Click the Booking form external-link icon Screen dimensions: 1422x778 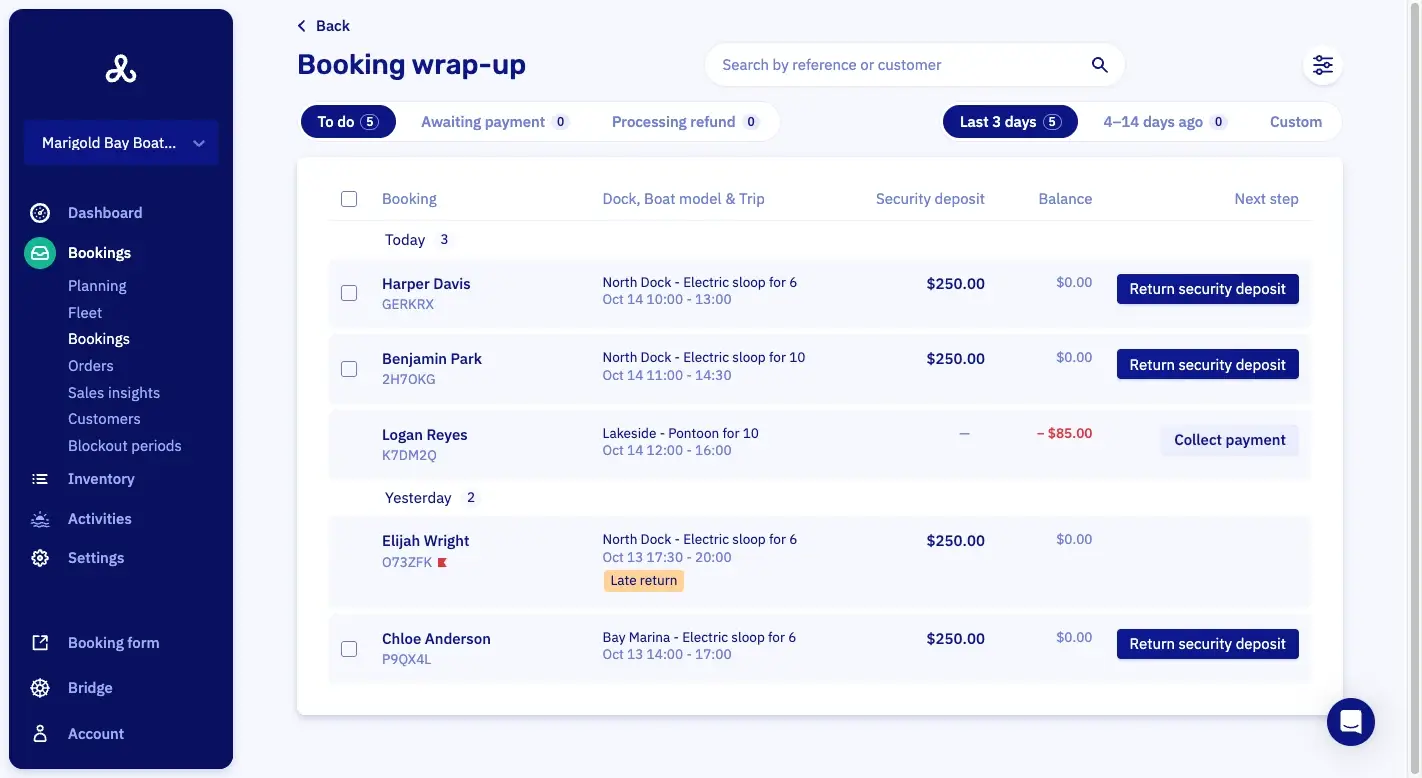point(40,643)
